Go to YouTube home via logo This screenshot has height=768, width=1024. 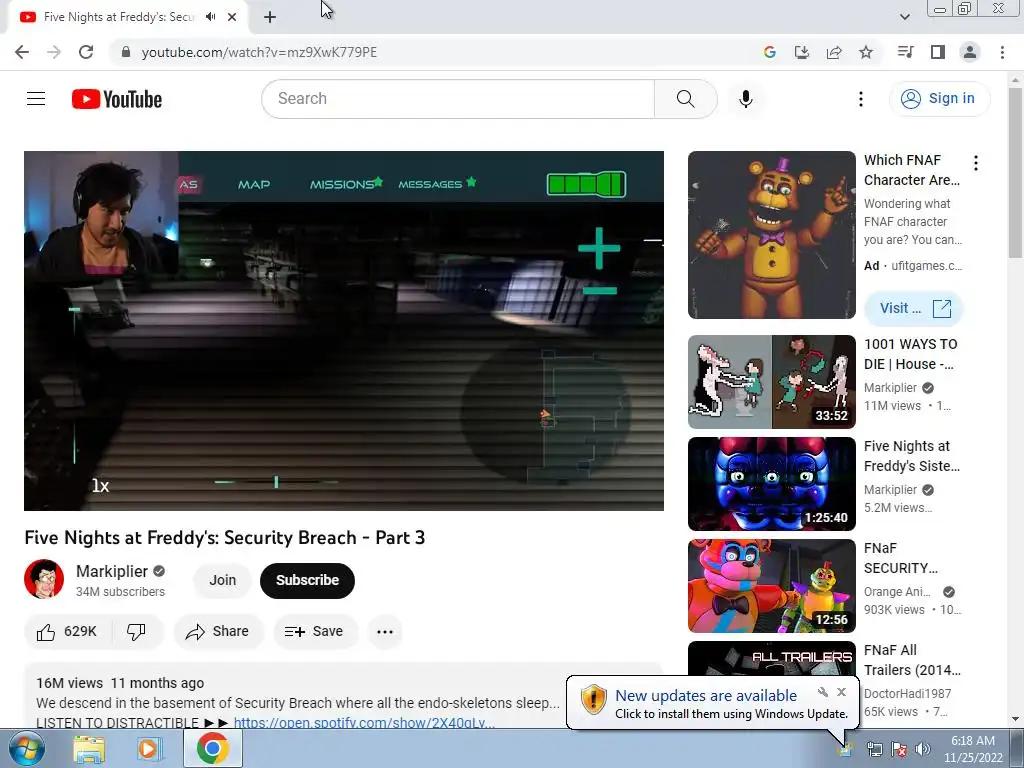(x=117, y=99)
